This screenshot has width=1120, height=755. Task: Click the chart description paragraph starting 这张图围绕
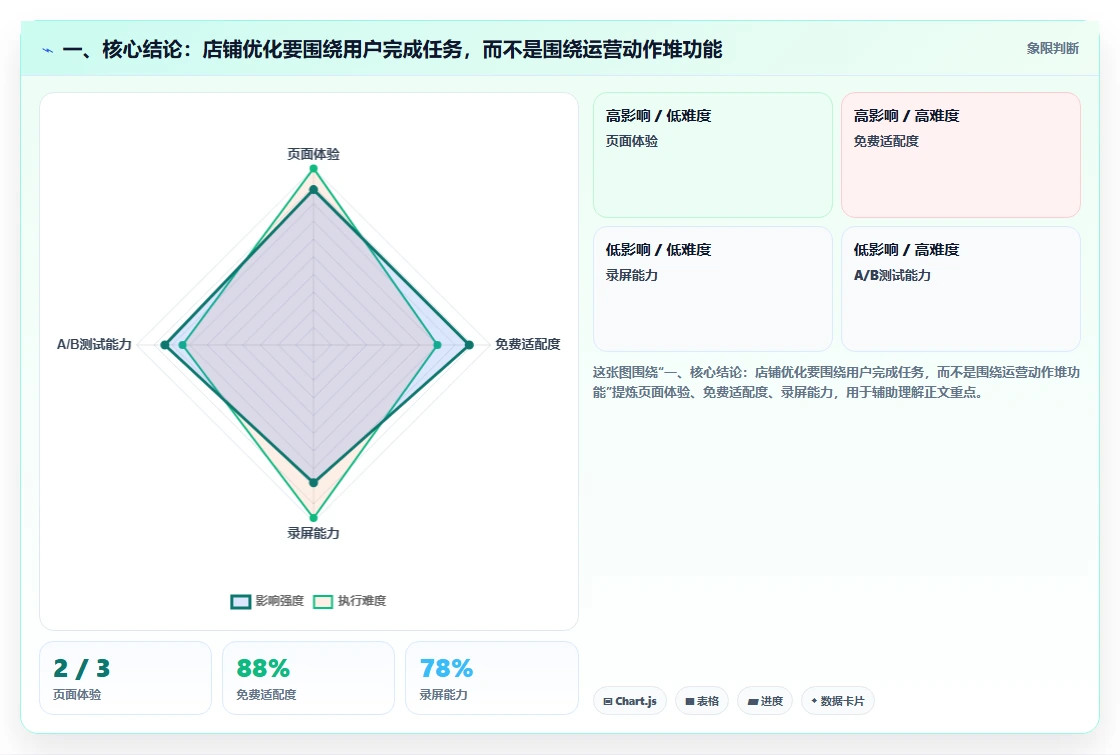(836, 382)
